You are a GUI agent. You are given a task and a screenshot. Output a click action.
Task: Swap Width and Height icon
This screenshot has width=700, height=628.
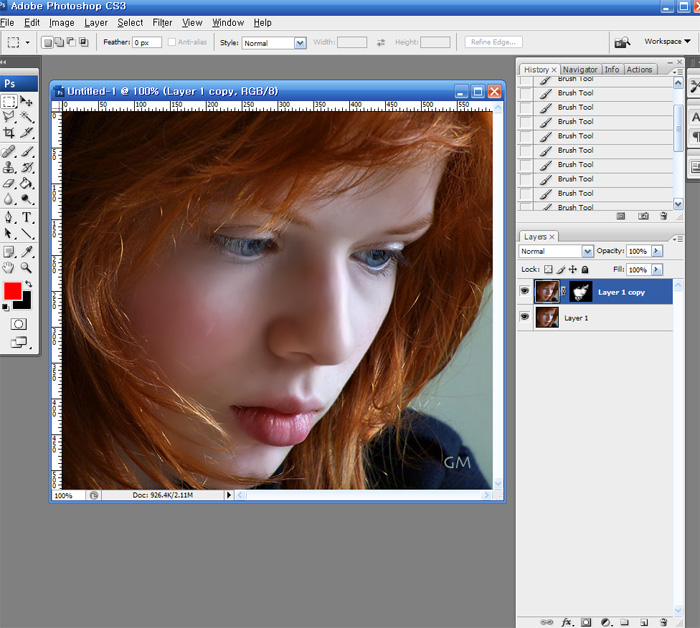381,42
